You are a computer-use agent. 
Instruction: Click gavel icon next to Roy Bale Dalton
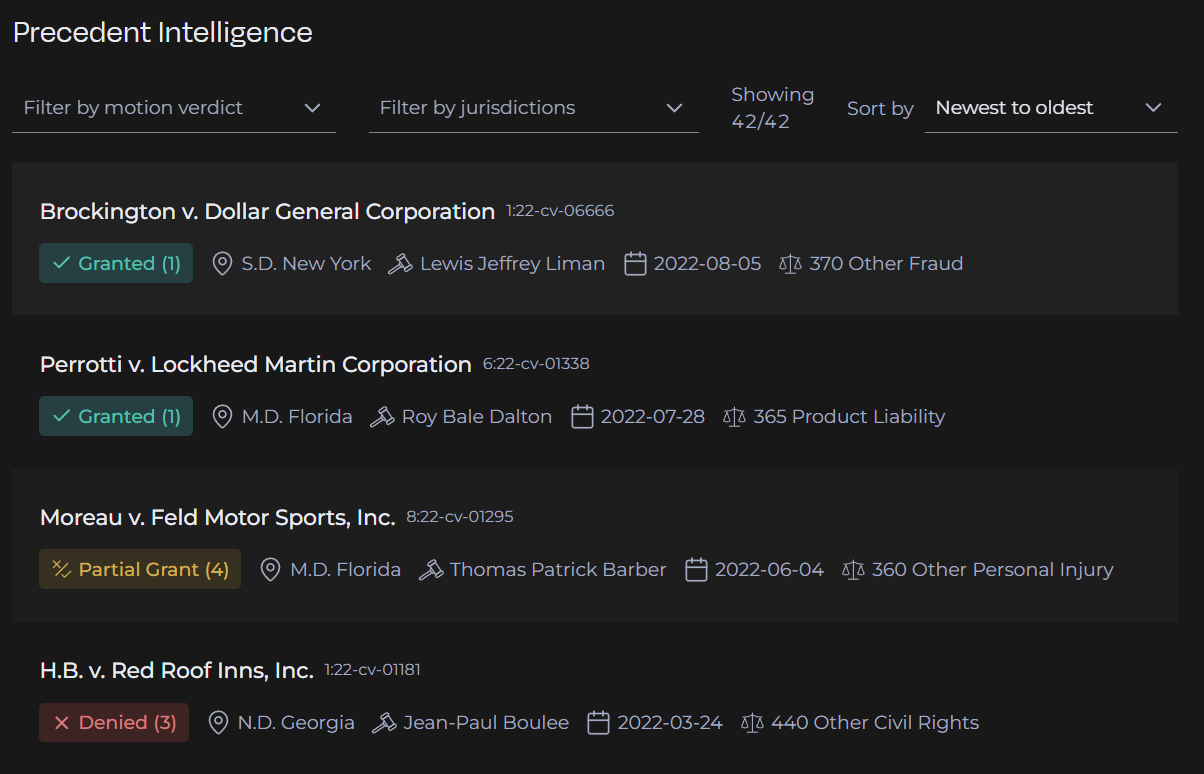(382, 417)
